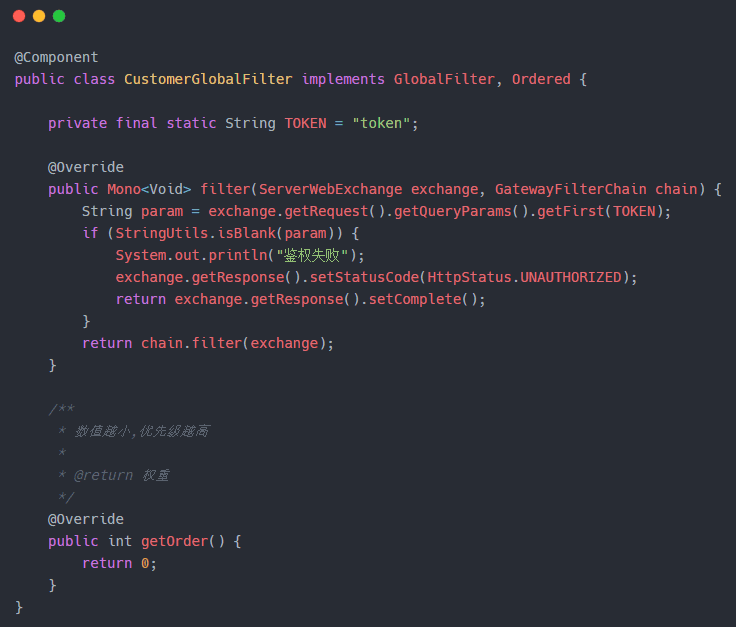The height and width of the screenshot is (627, 736).
Task: Click the @Override above the filter method
Action: click(85, 167)
